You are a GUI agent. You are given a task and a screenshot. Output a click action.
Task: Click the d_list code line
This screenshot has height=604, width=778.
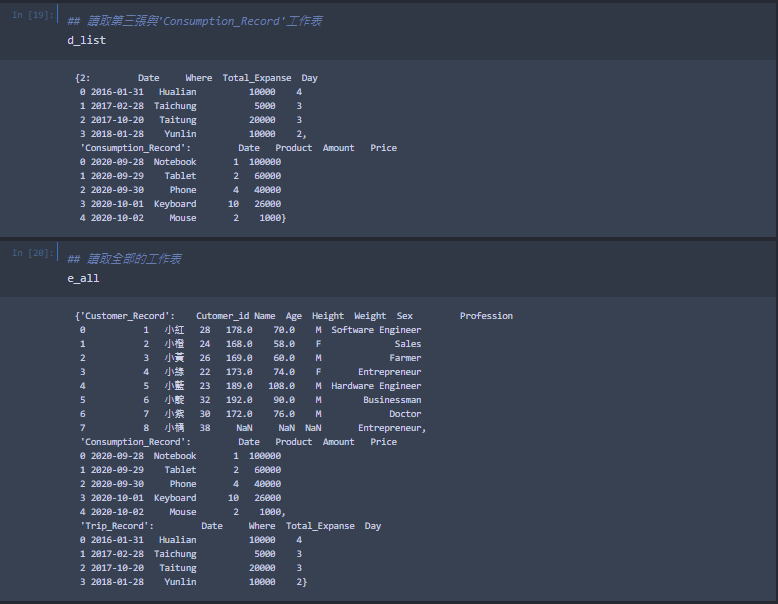pos(86,40)
